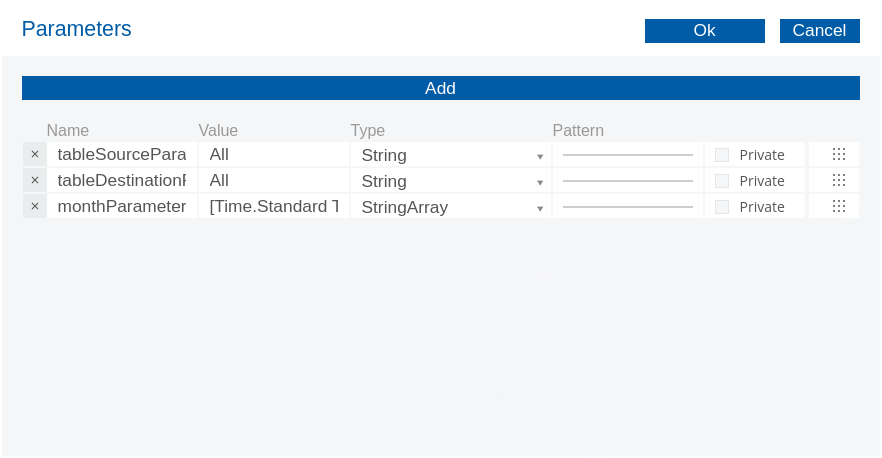Image resolution: width=882 pixels, height=458 pixels.
Task: Mark monthParameter as Private
Action: 722,207
